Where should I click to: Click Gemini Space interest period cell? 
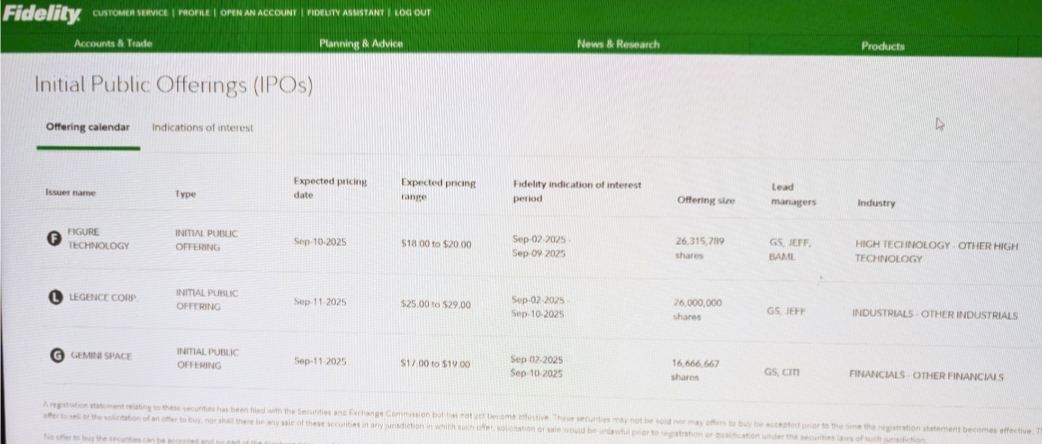pyautogui.click(x=536, y=366)
